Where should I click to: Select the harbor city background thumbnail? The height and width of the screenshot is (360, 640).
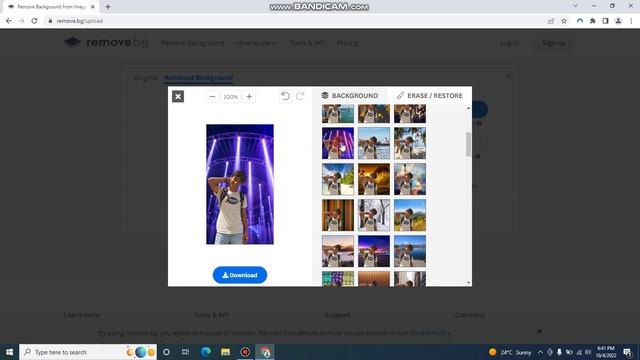click(374, 143)
